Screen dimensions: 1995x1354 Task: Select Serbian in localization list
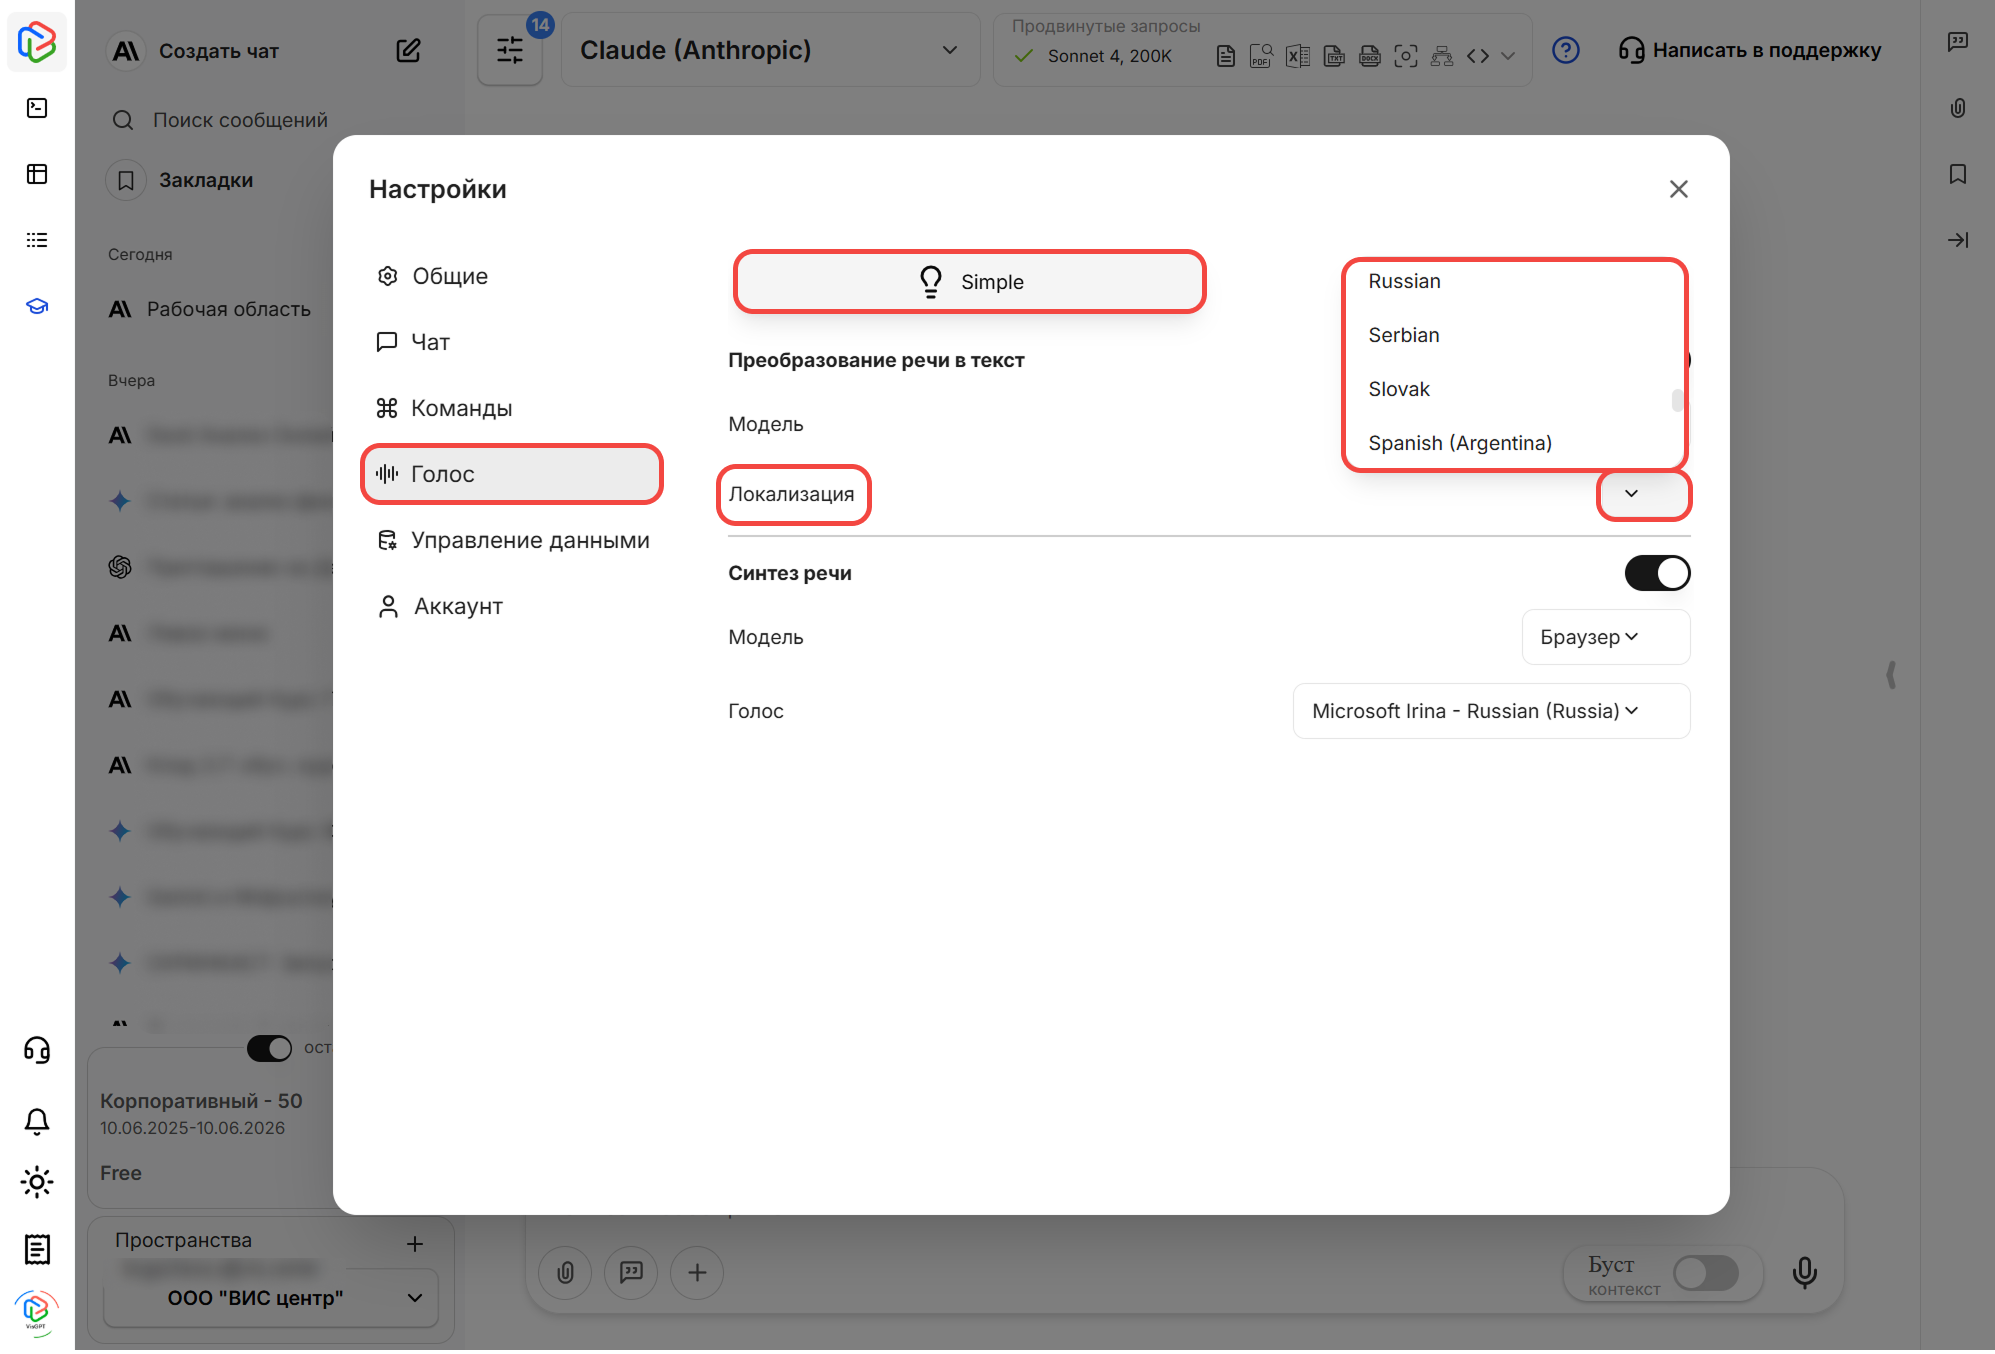point(1404,335)
